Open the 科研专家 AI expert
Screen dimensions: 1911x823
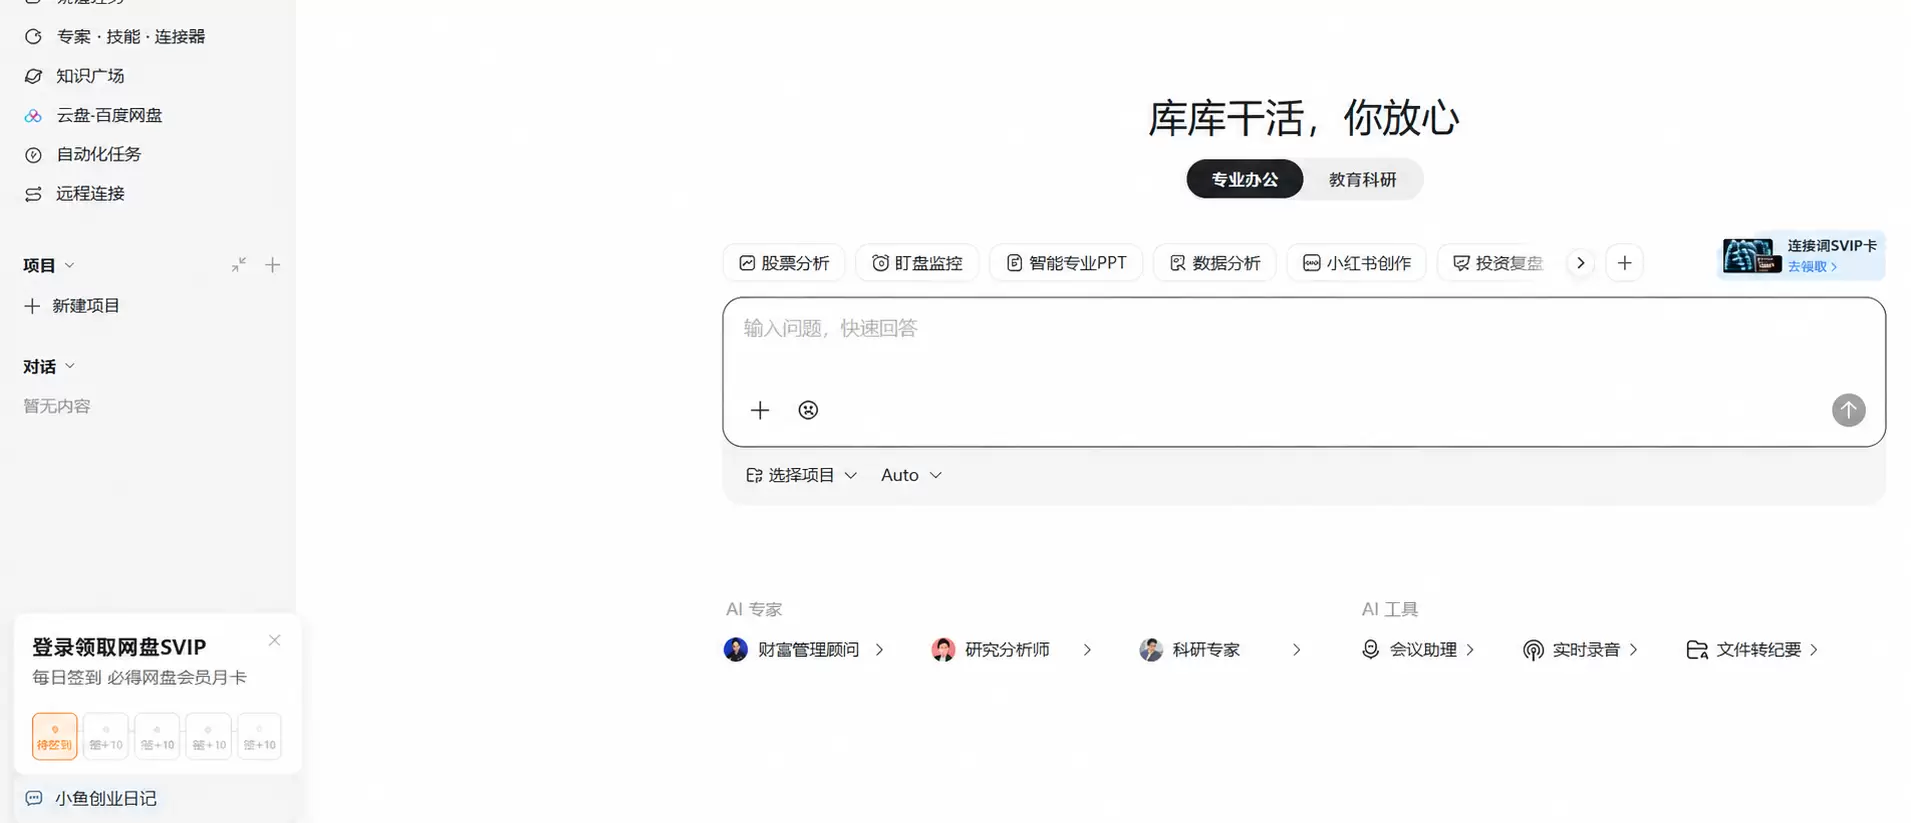(1220, 650)
